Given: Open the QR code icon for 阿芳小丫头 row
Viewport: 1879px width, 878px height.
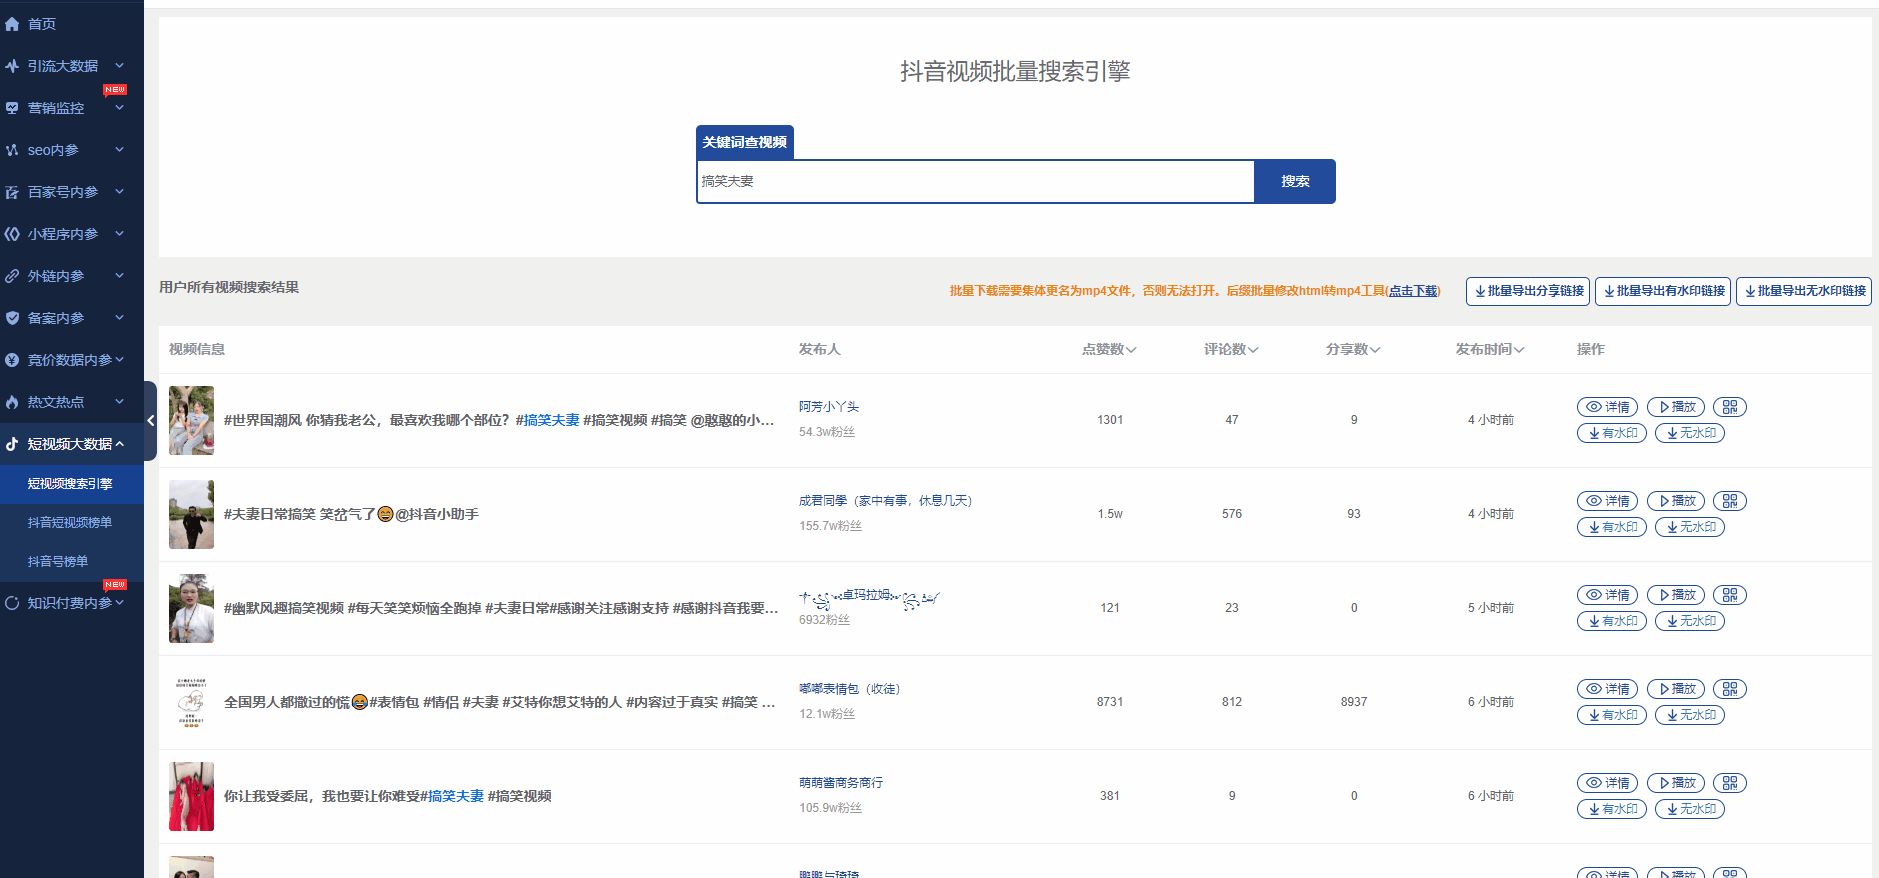Looking at the screenshot, I should (x=1730, y=407).
